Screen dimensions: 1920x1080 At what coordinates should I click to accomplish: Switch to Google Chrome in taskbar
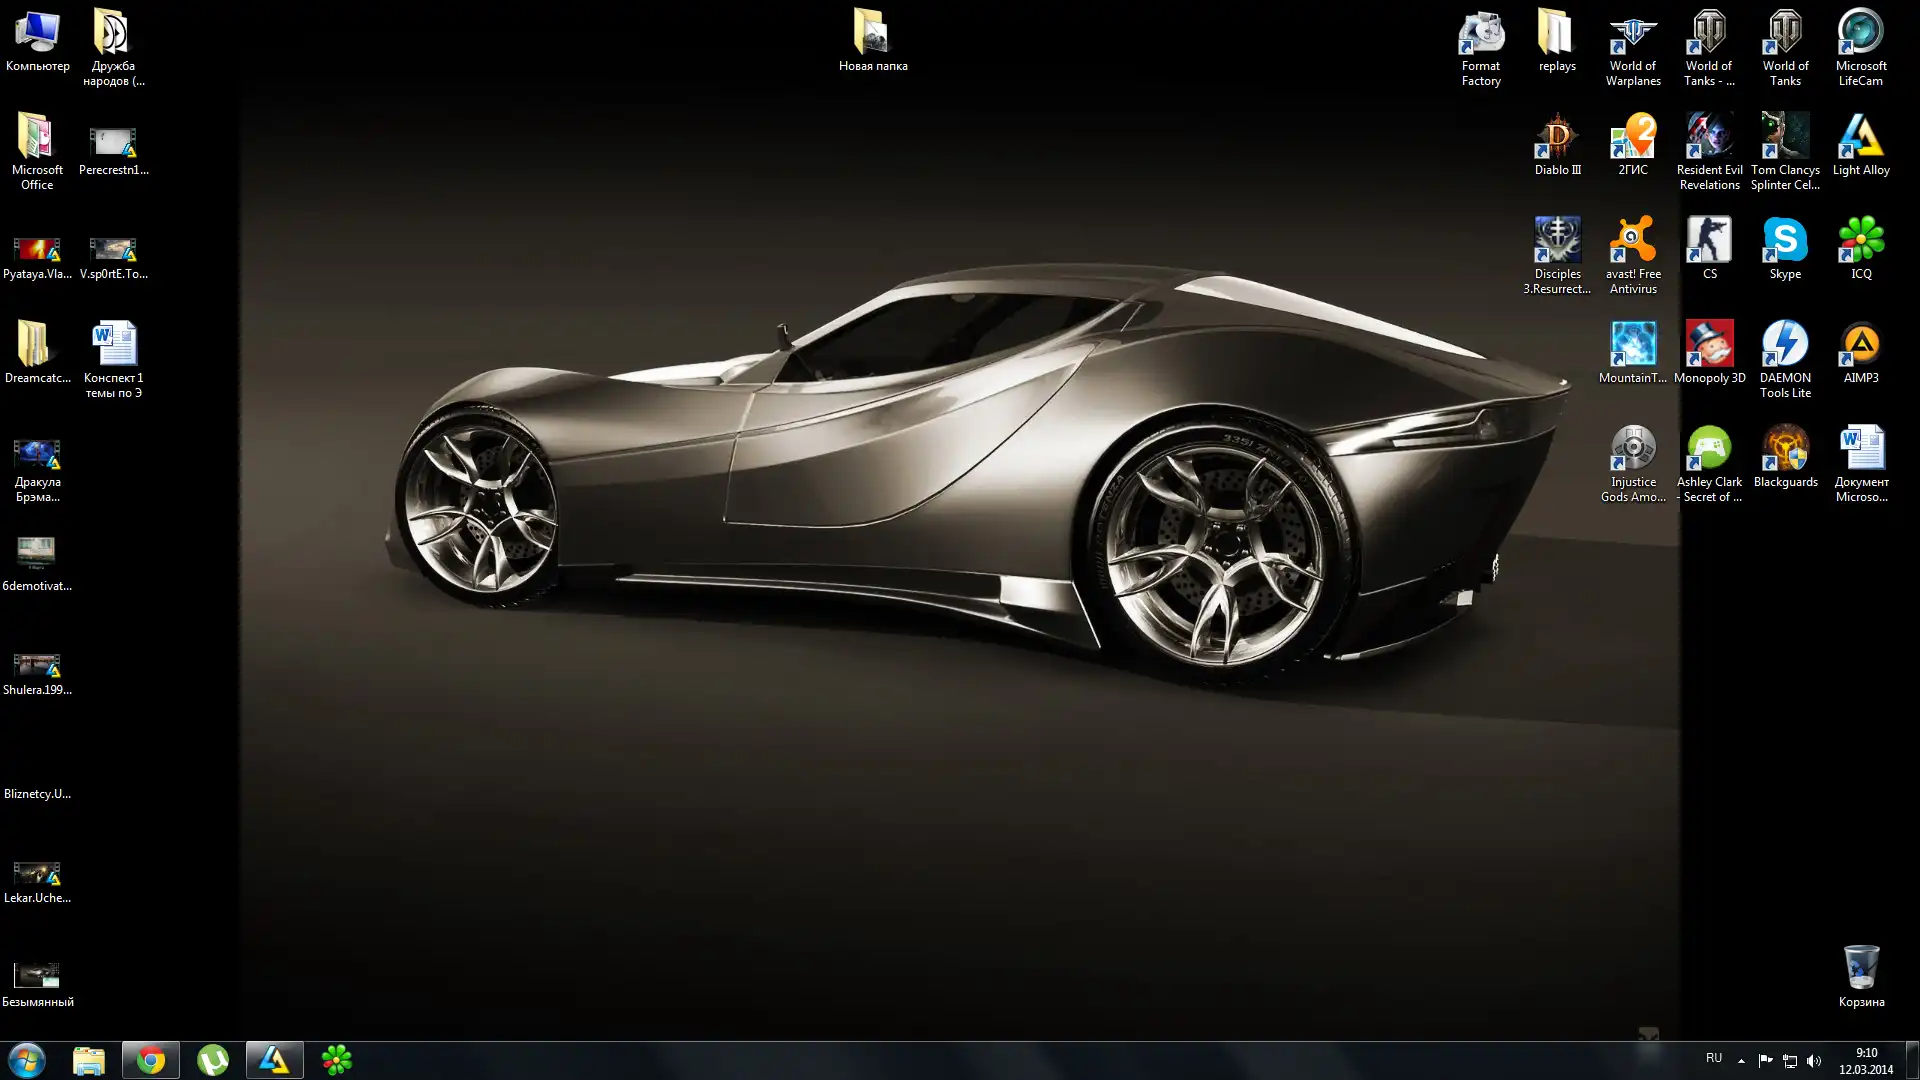(x=151, y=1060)
